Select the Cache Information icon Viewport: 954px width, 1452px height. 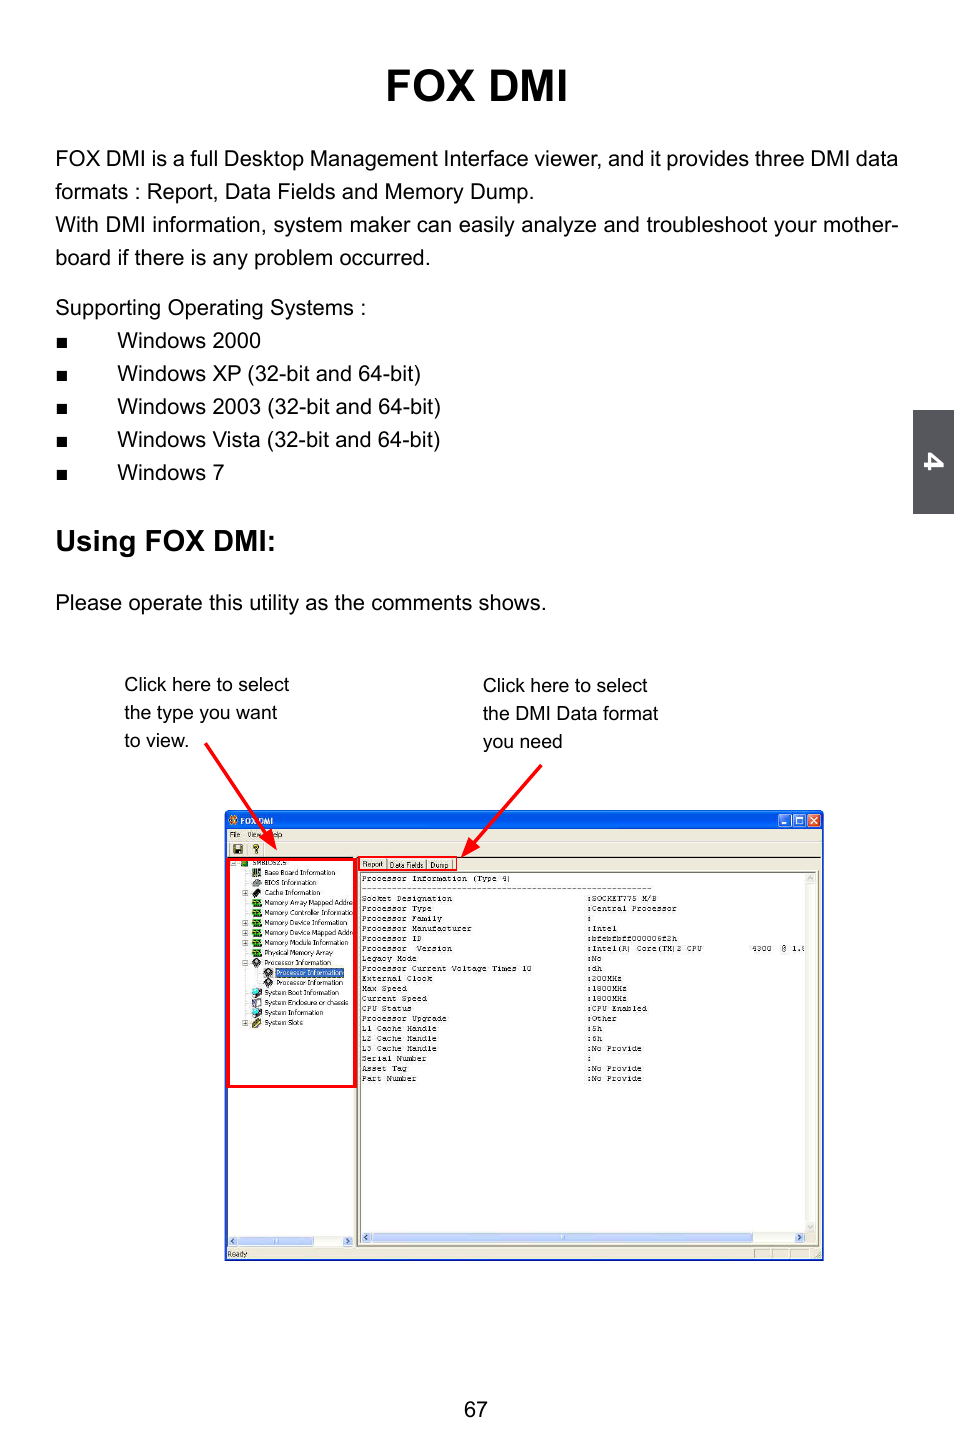[x=257, y=892]
